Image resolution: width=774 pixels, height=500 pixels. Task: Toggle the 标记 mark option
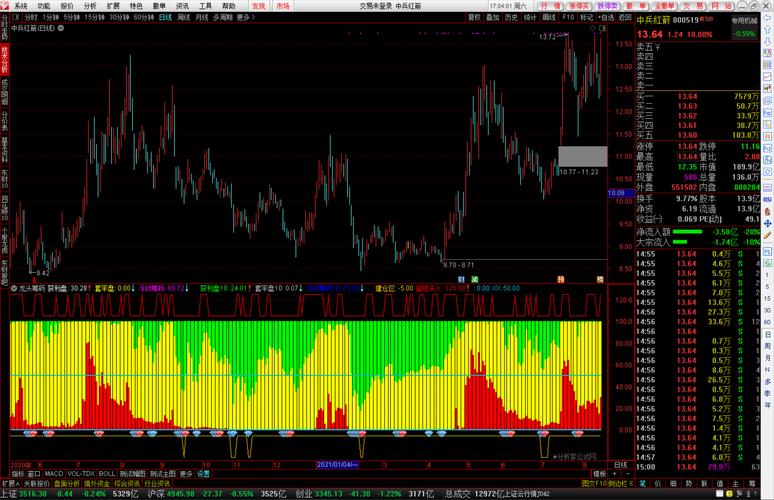click(586, 17)
